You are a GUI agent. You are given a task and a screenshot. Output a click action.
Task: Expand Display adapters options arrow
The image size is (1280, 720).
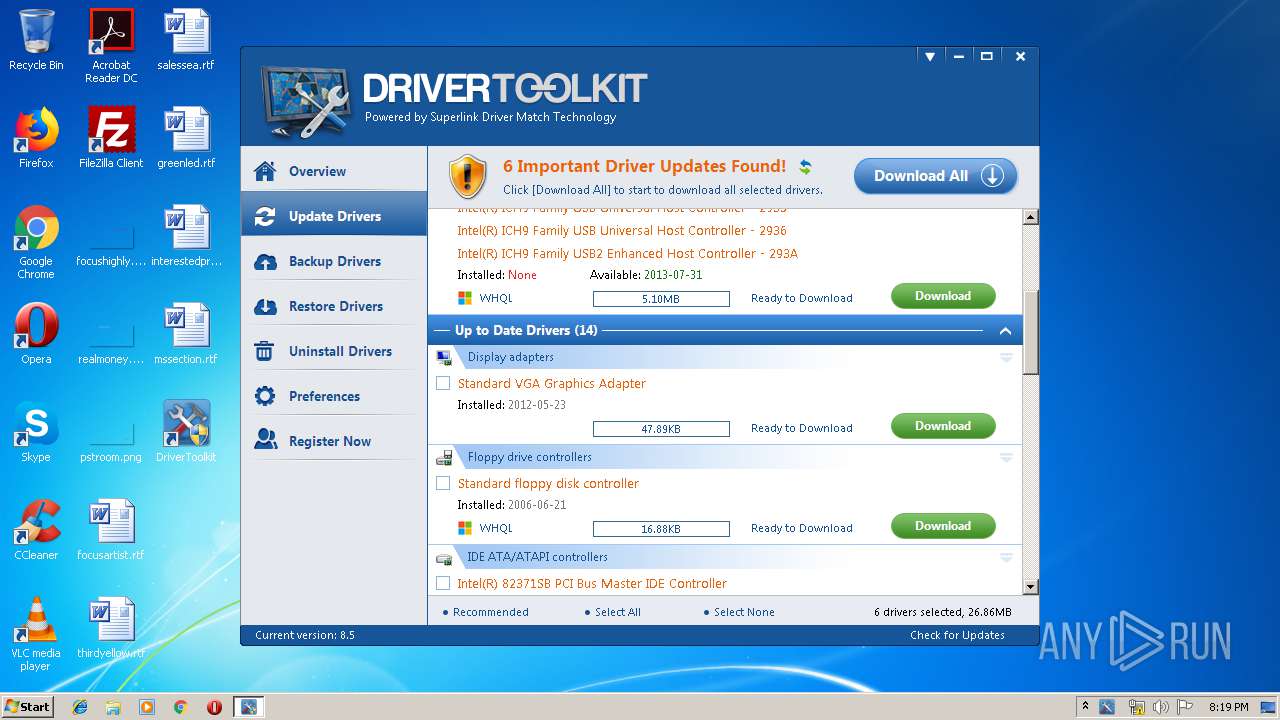[1006, 357]
